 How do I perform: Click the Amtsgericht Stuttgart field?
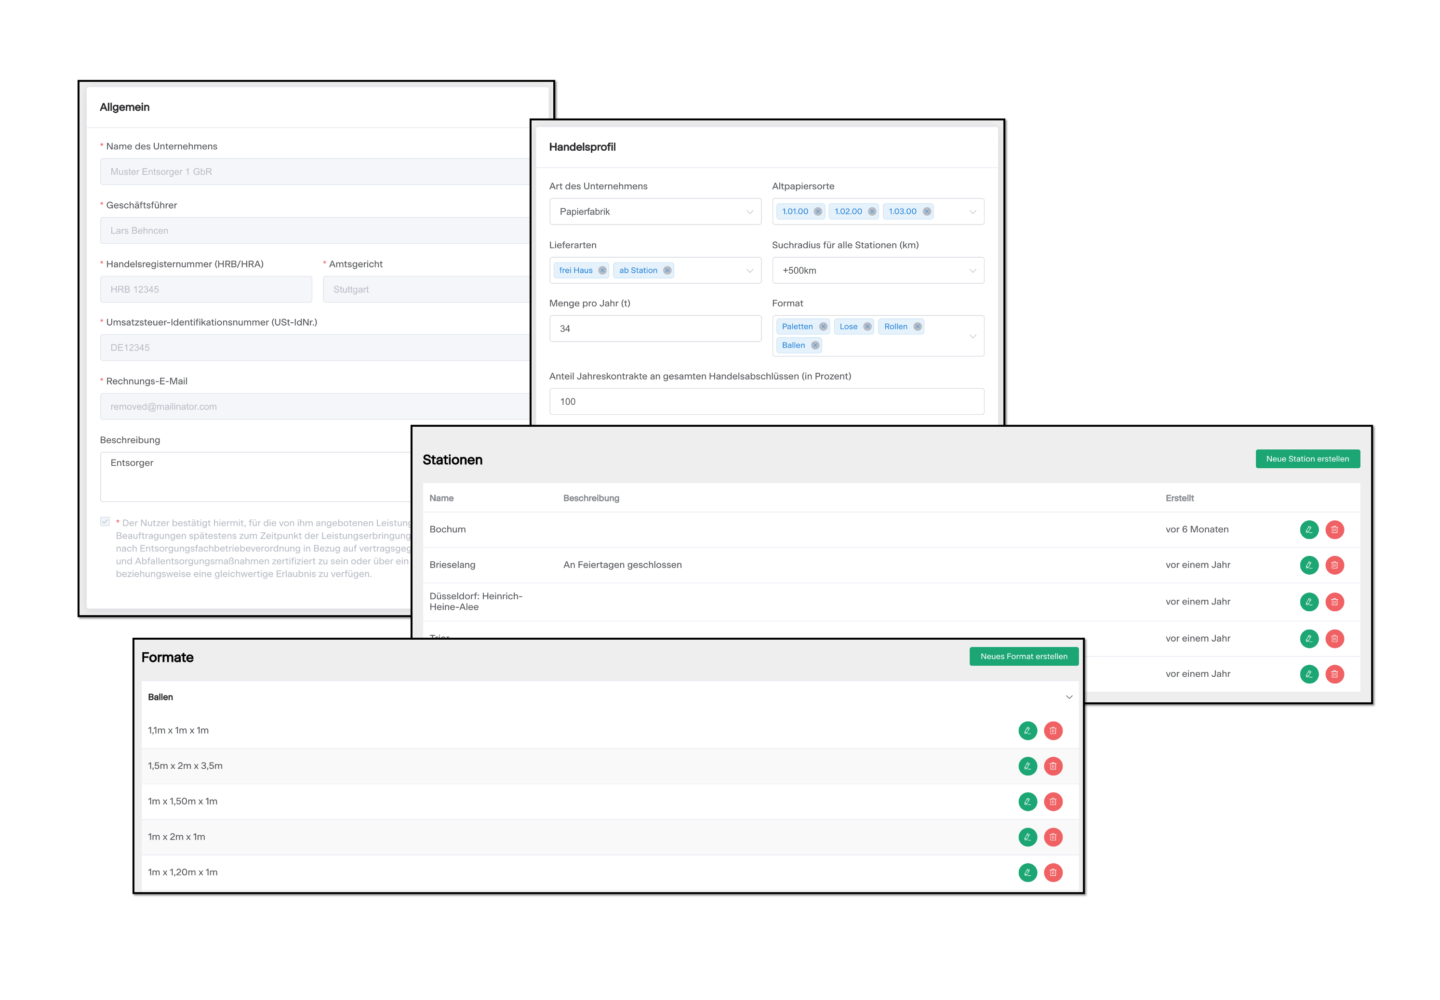click(427, 290)
